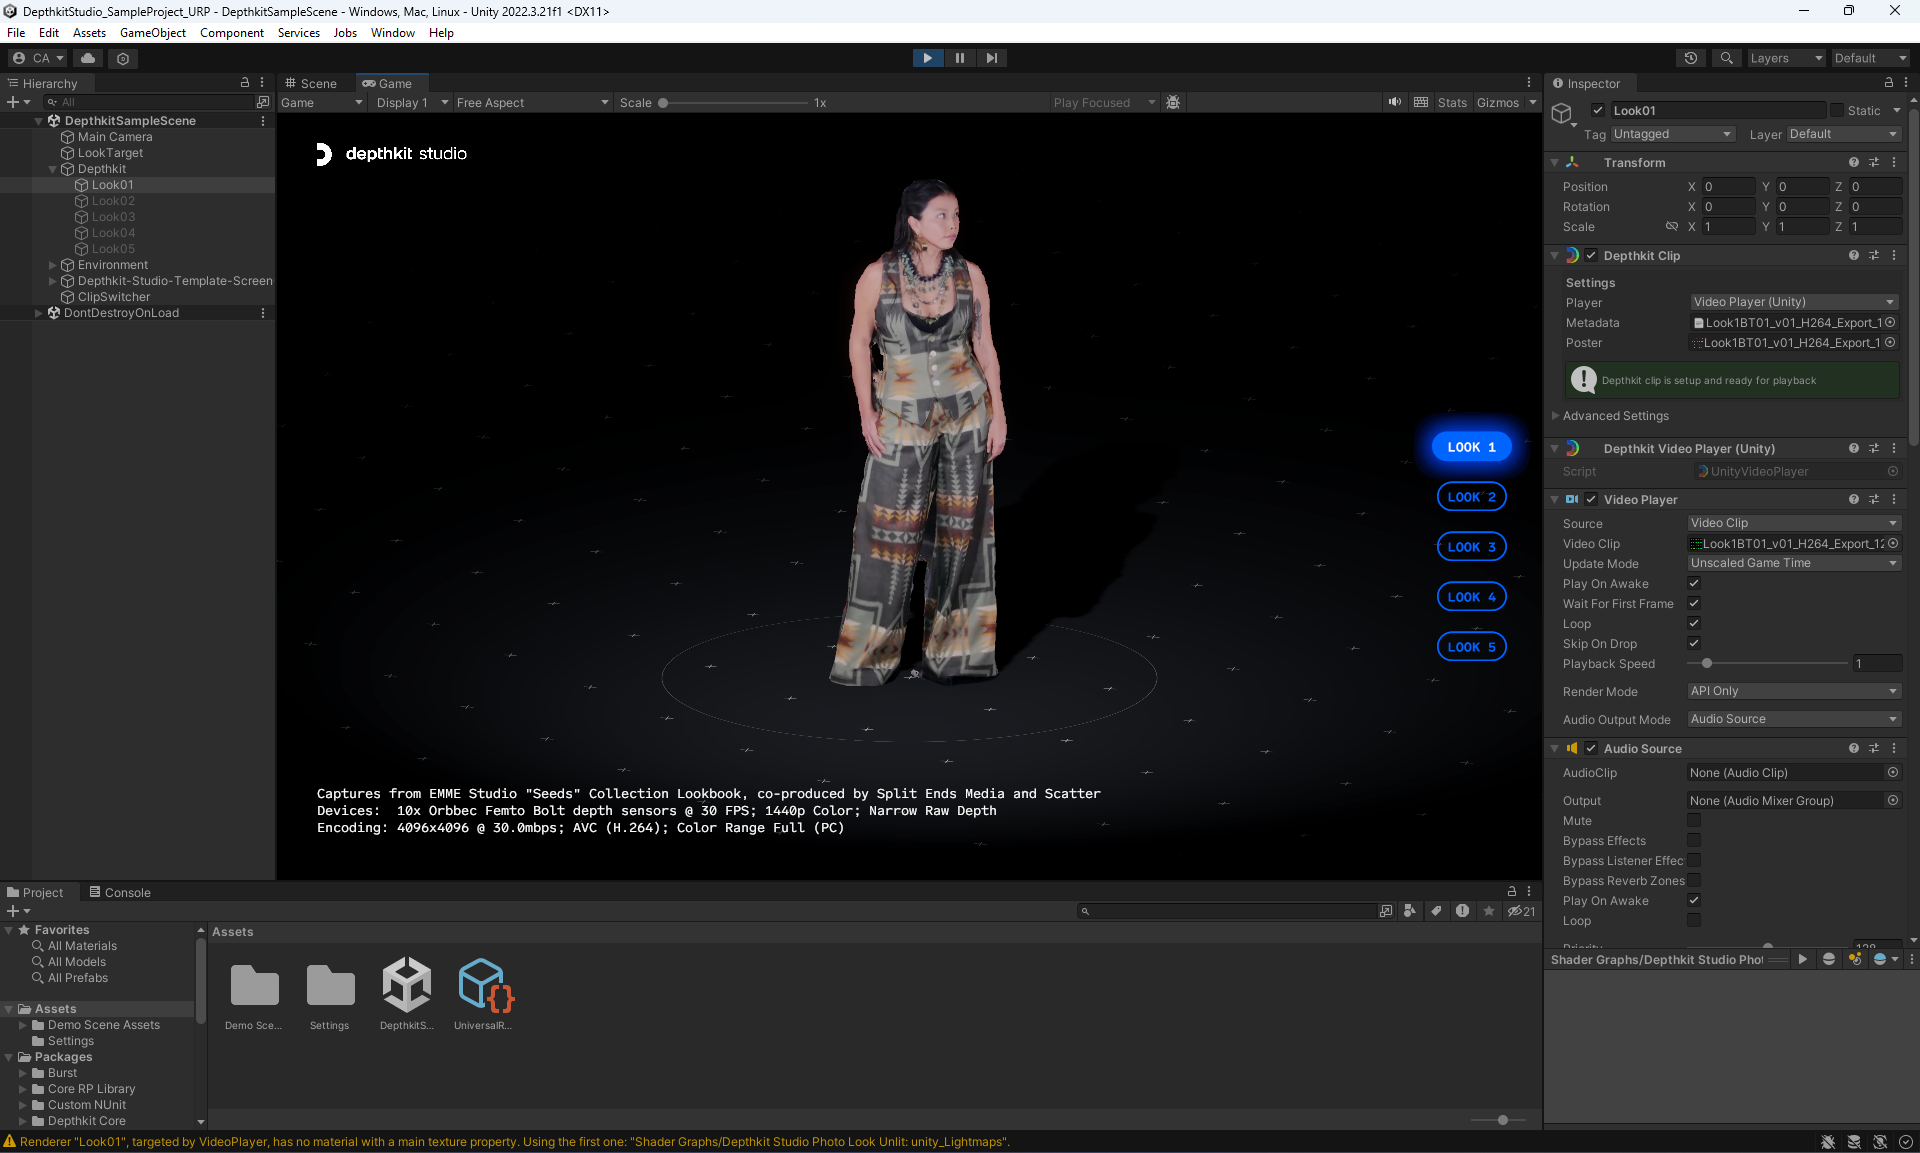Open the GameObject menu

tap(152, 33)
